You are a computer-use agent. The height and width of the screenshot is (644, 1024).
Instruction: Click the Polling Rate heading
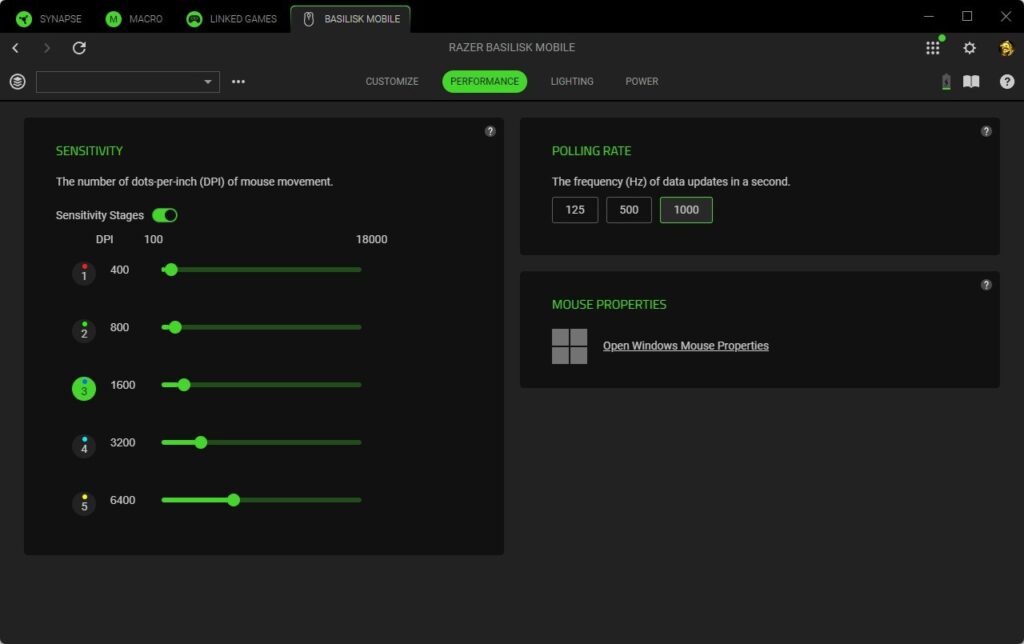592,151
